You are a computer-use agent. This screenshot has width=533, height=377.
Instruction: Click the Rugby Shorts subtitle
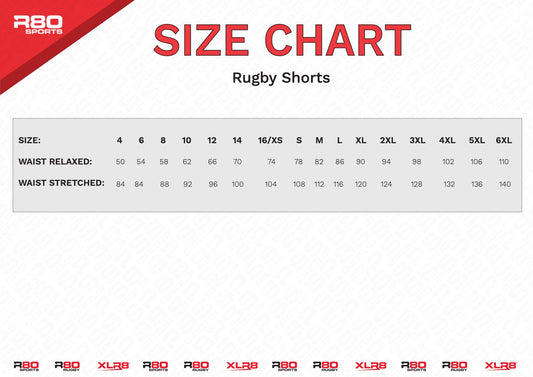point(281,78)
